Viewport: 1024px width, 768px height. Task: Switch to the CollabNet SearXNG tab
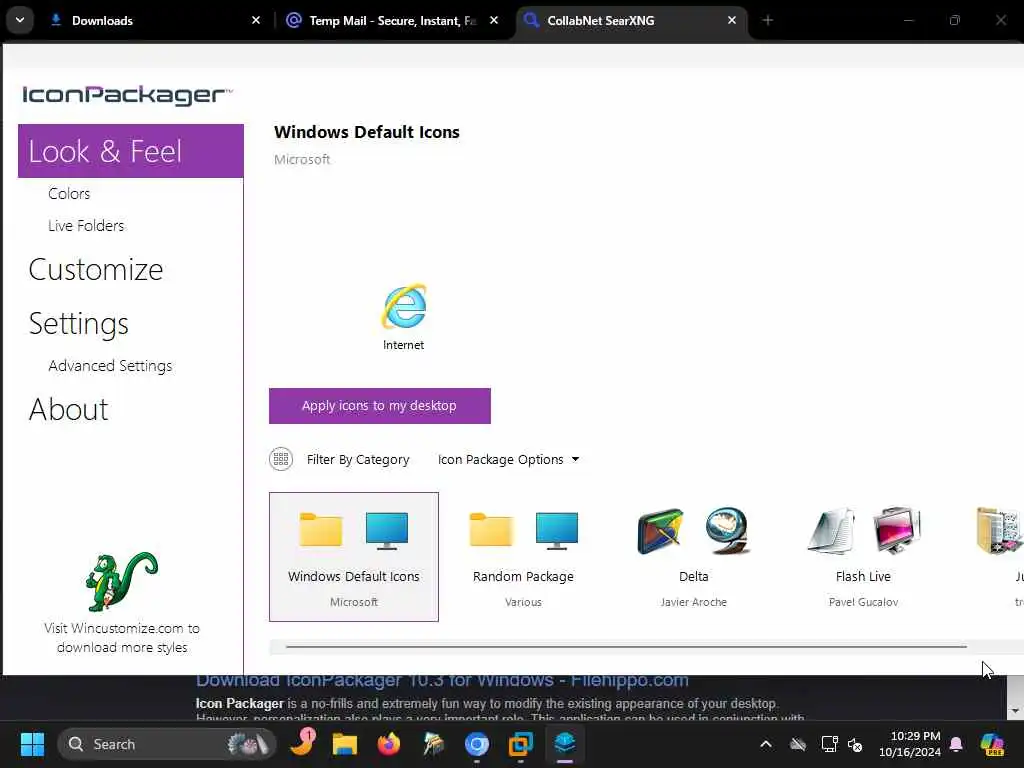[x=632, y=21]
